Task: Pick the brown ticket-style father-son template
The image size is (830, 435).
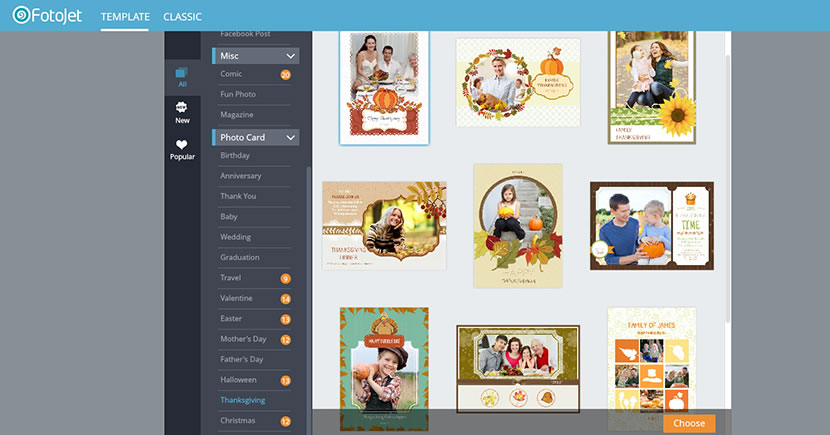Action: [x=652, y=226]
